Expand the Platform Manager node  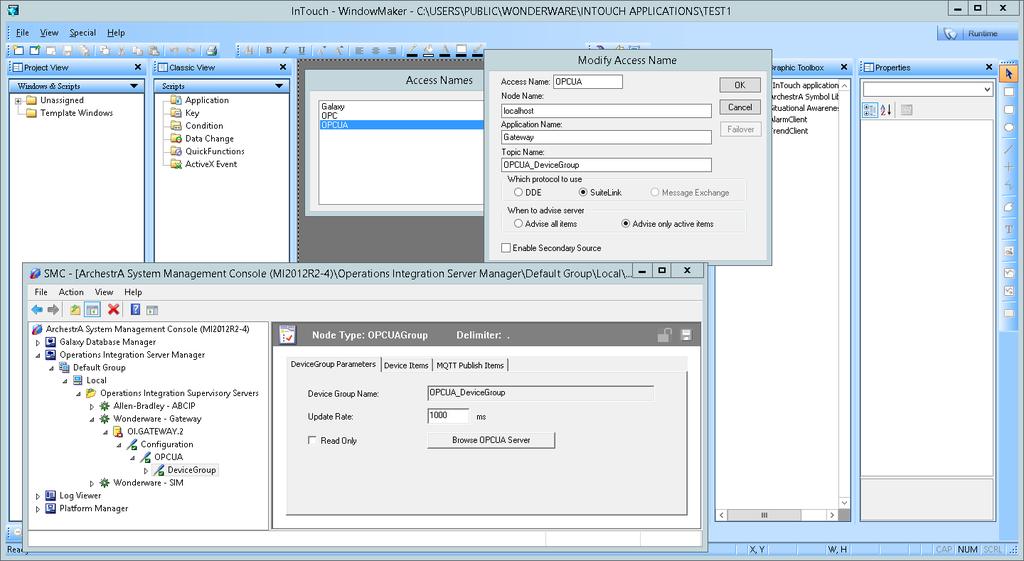coord(38,509)
